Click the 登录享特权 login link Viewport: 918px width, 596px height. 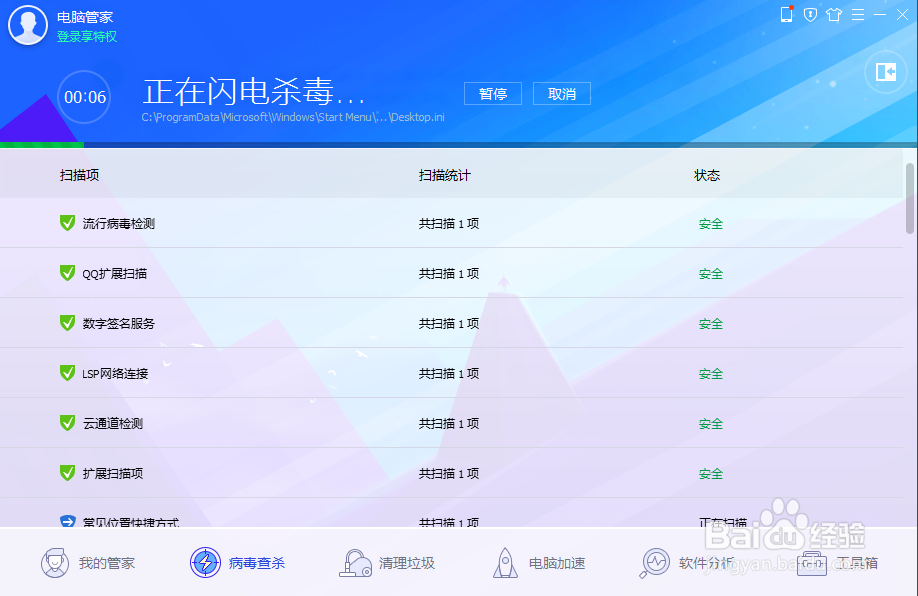tap(87, 36)
